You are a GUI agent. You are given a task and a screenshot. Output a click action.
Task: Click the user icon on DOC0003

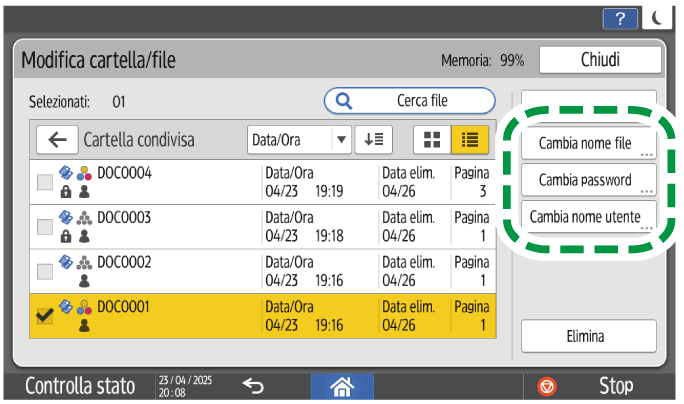[84, 236]
